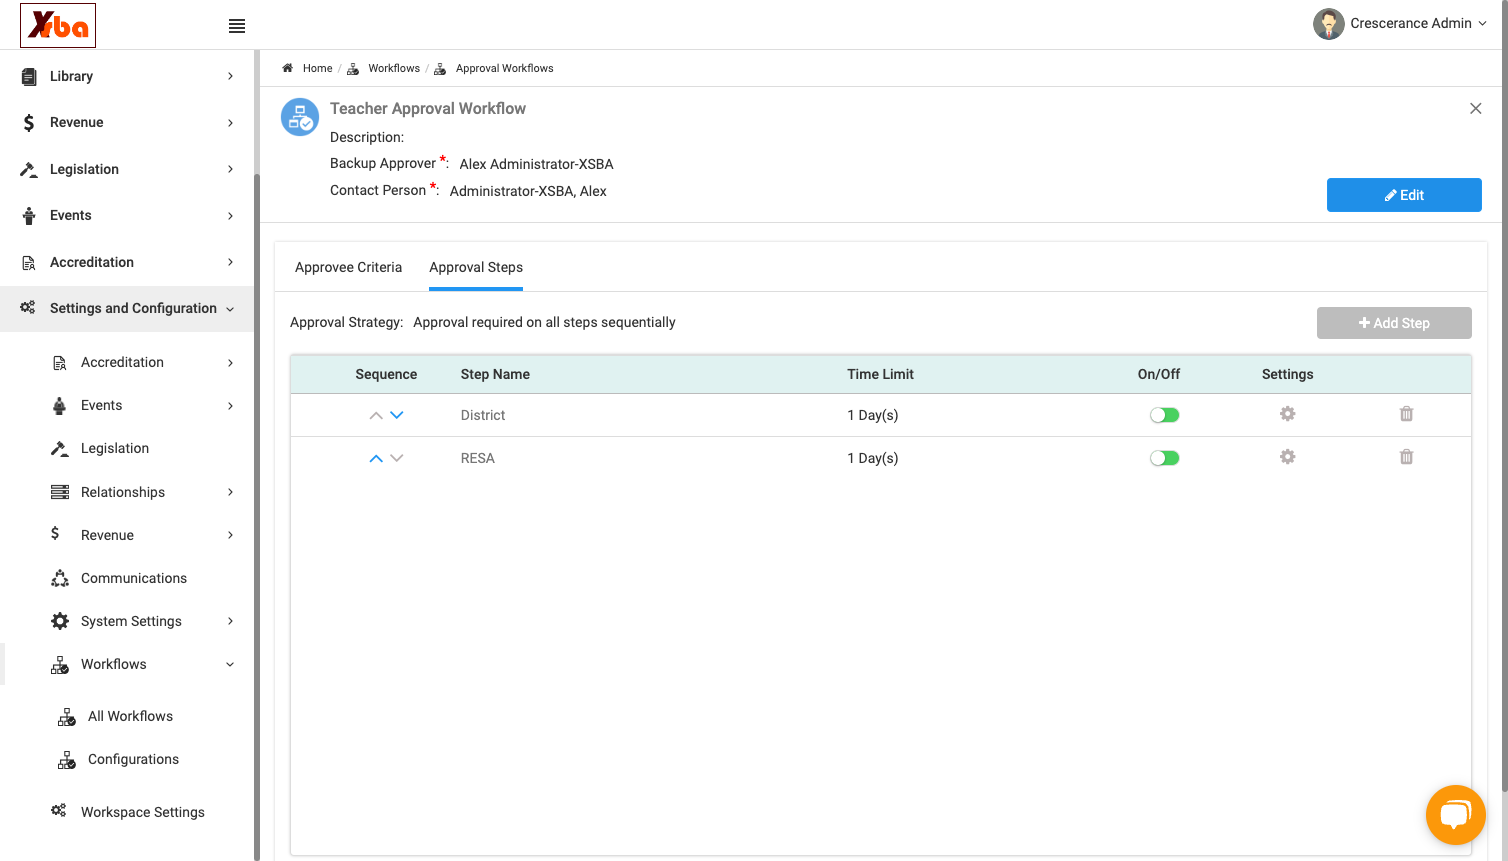The height and width of the screenshot is (861, 1508).
Task: Select the Approval Steps tab
Action: [476, 267]
